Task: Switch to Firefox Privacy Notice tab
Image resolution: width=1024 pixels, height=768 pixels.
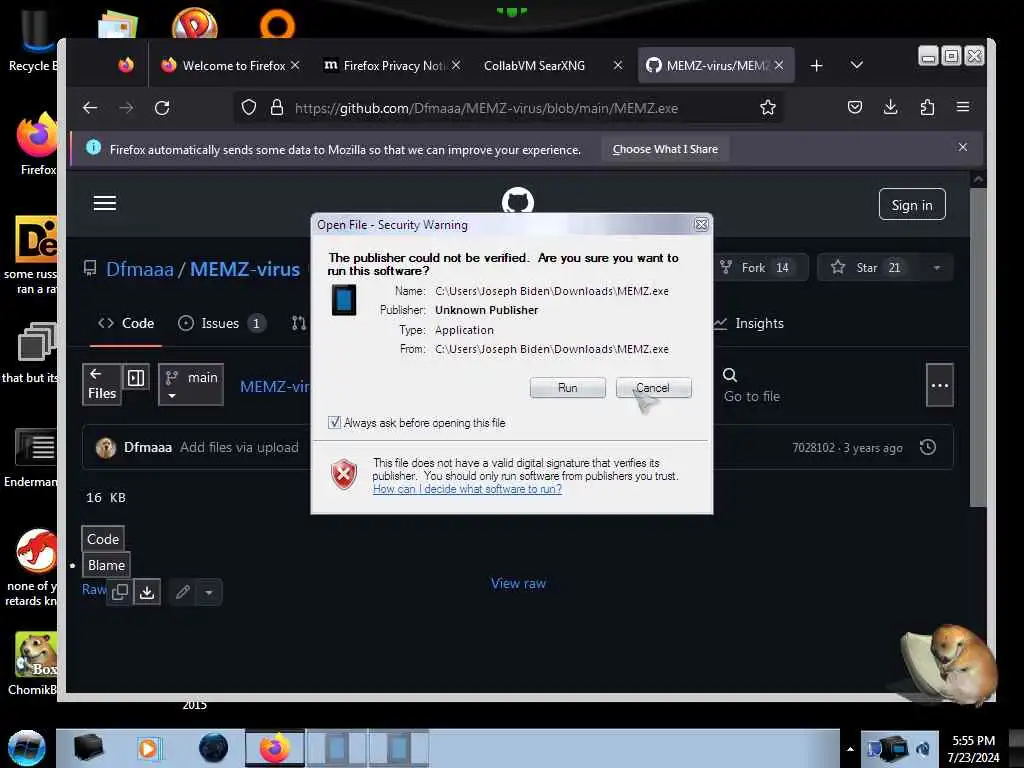Action: coord(392,65)
